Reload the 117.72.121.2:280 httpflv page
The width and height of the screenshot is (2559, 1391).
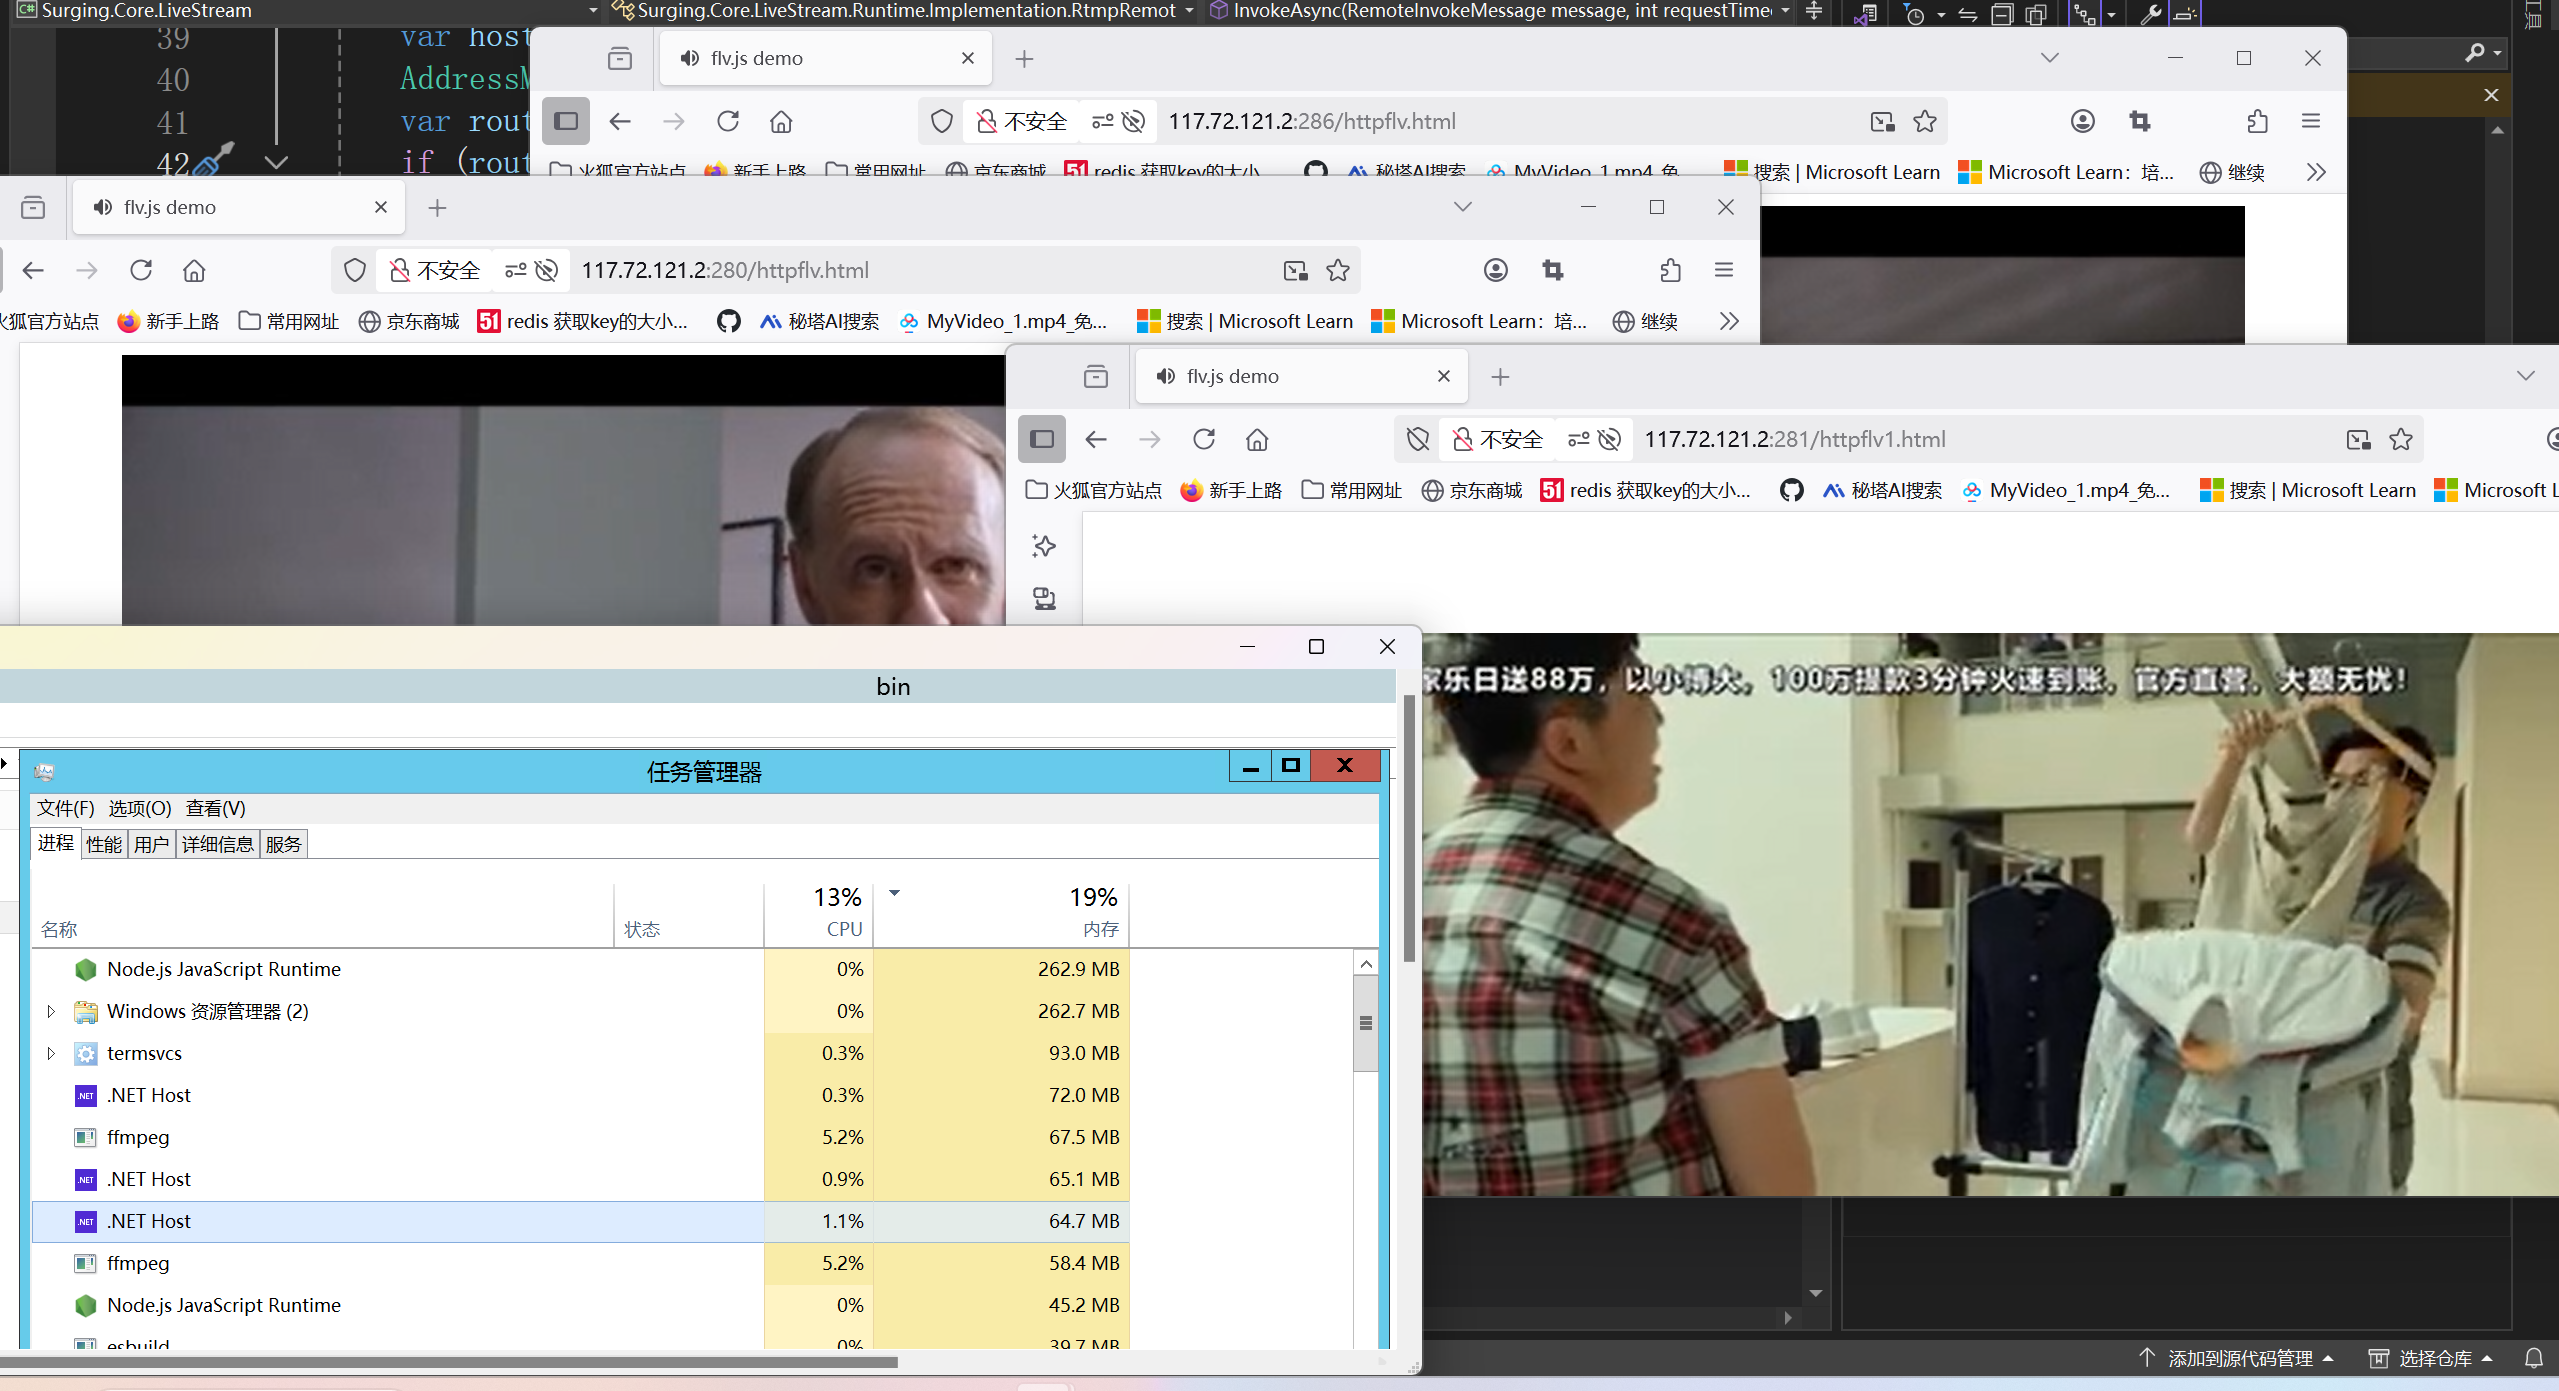coord(141,270)
